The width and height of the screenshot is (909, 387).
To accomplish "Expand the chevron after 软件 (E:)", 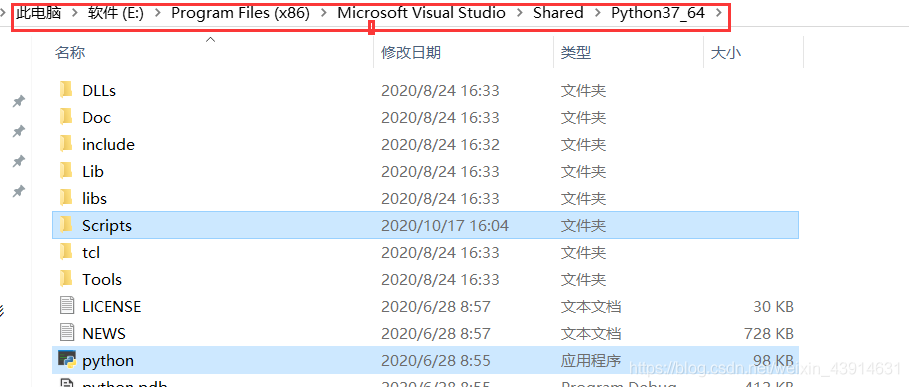I will pyautogui.click(x=158, y=13).
